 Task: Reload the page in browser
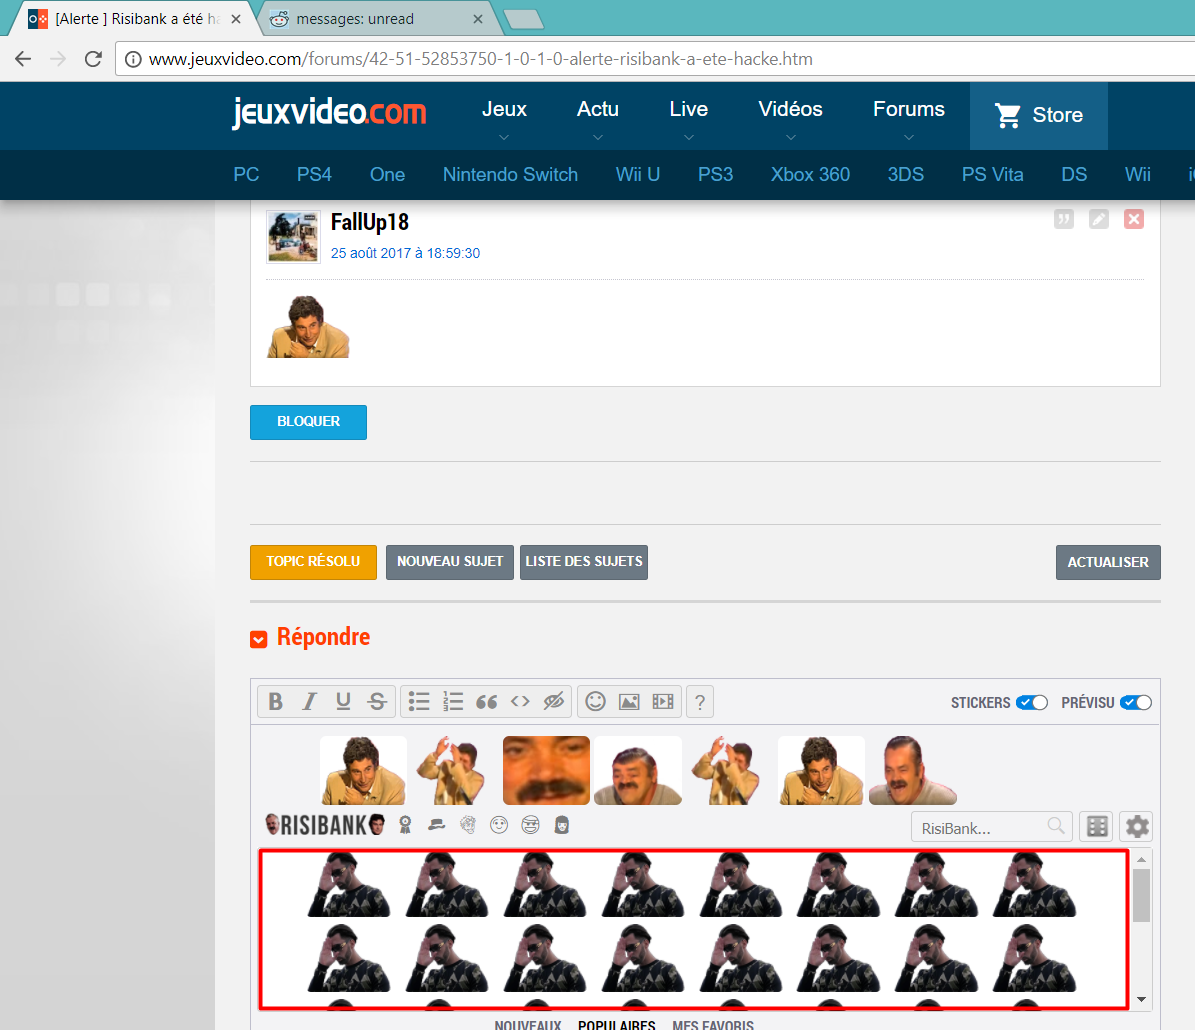coord(93,59)
